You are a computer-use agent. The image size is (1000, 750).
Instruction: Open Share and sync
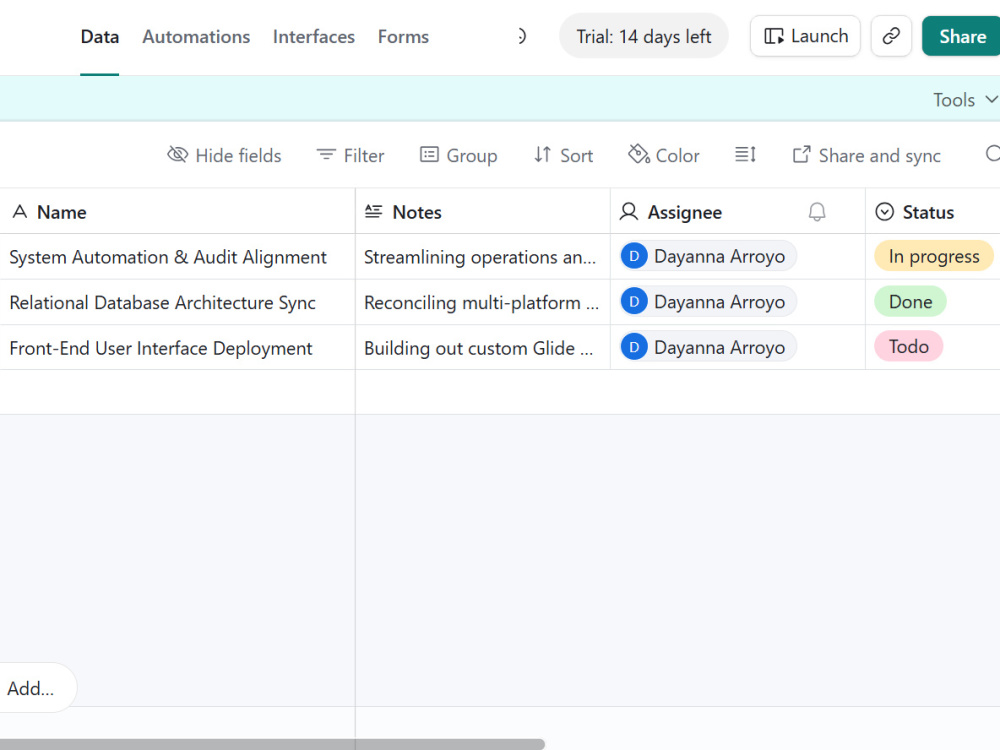click(867, 156)
